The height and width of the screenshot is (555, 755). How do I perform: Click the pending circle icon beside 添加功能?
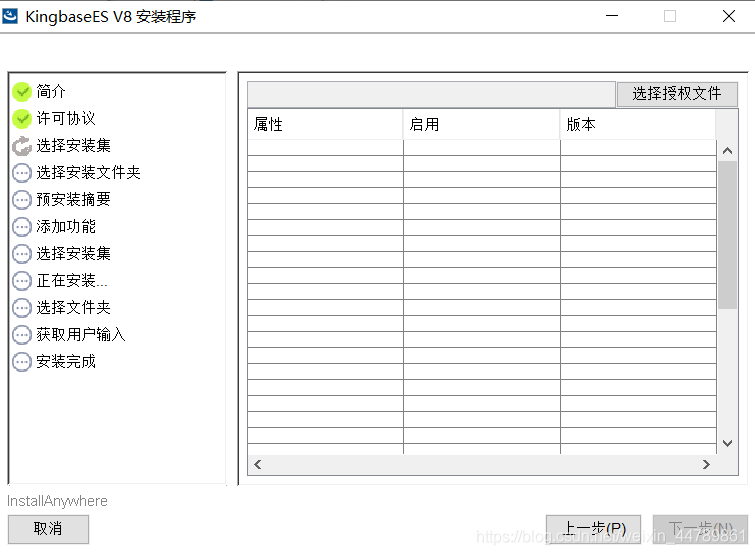[22, 227]
